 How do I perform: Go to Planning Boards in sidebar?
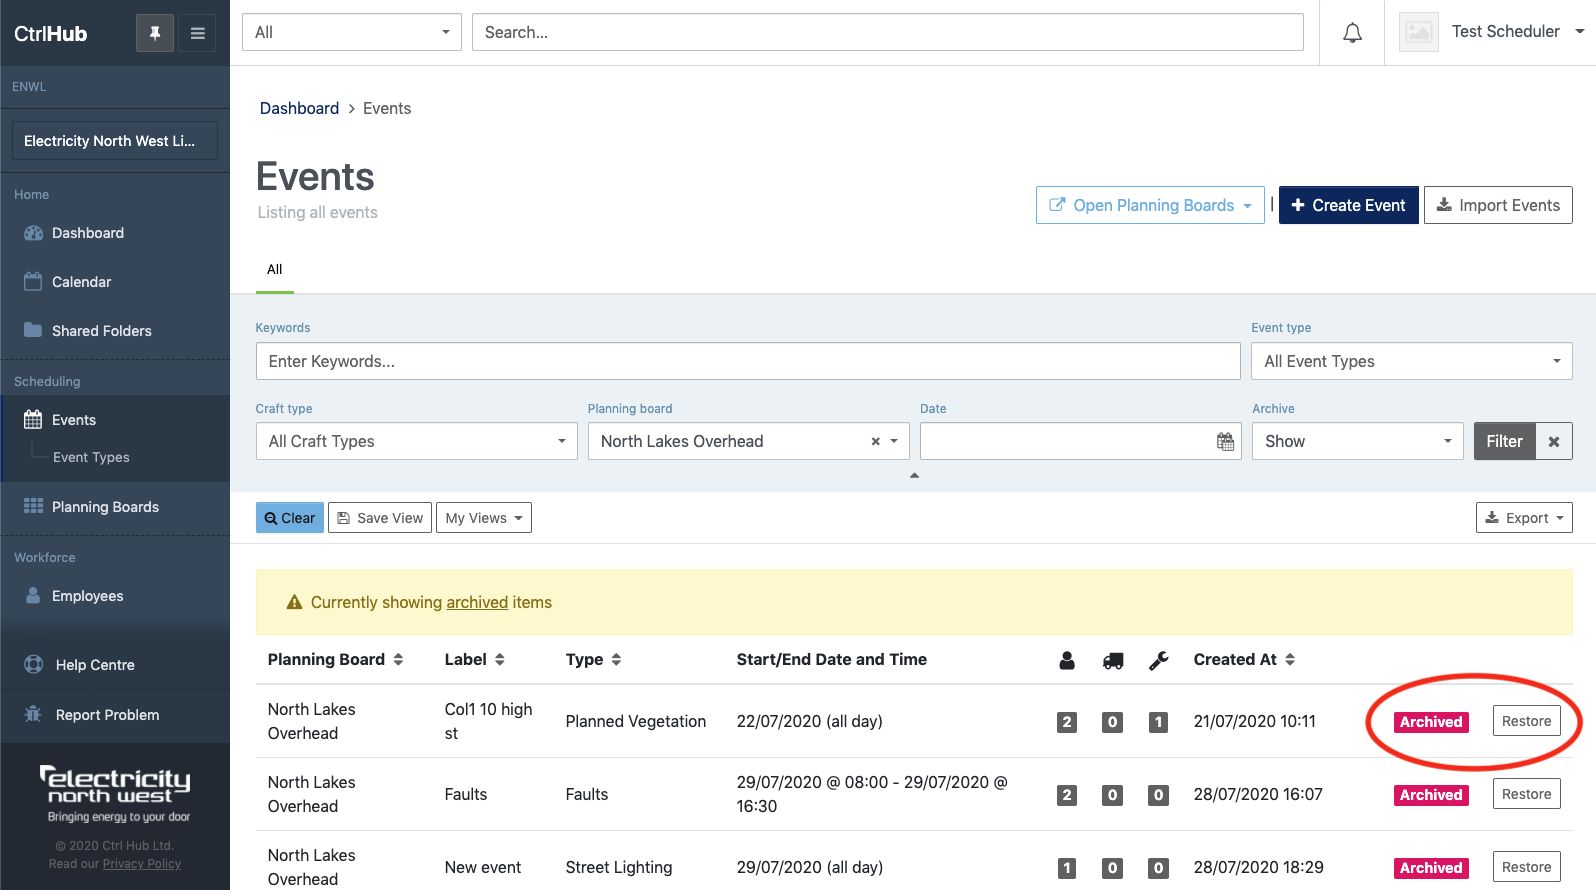(105, 507)
